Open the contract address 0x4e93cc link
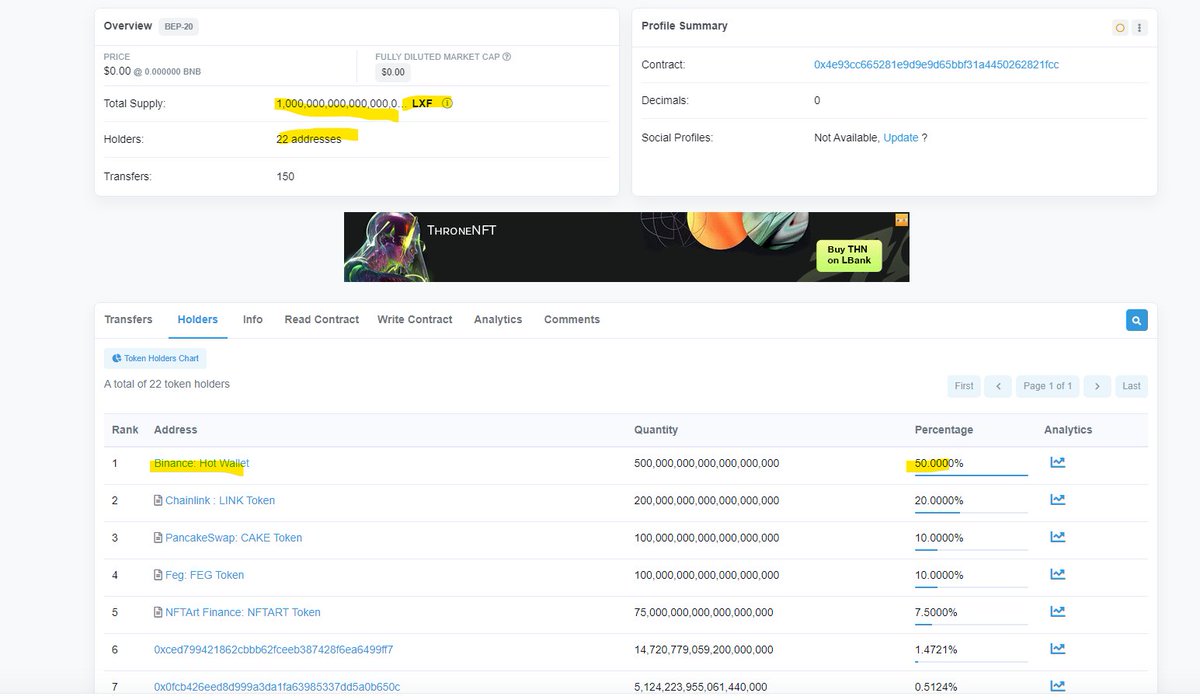Viewport: 1200px width, 700px height. coord(936,64)
